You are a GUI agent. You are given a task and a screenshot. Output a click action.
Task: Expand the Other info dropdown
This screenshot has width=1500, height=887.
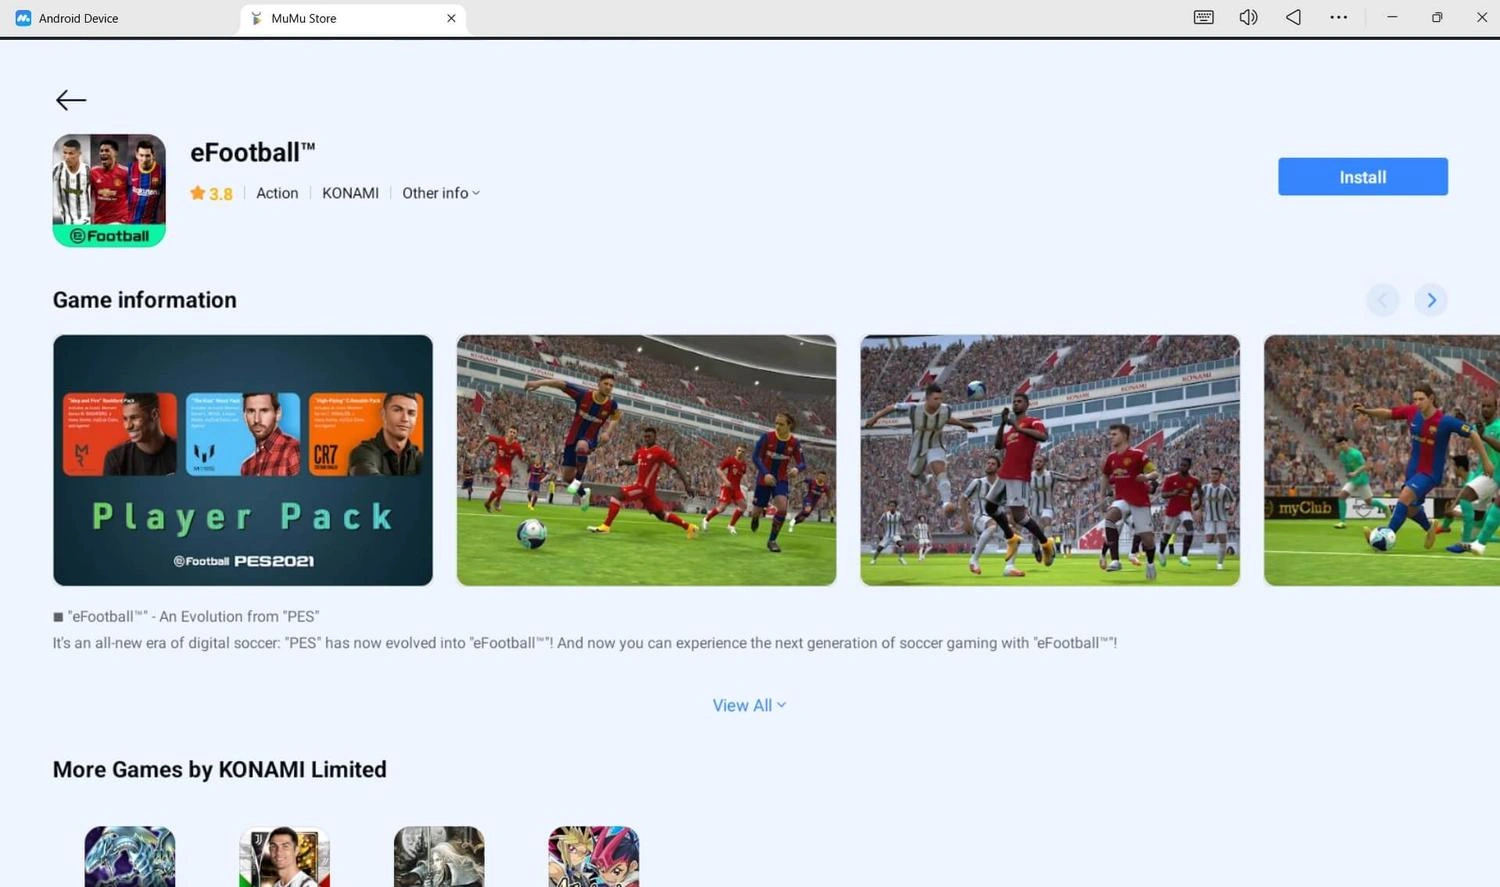[441, 193]
